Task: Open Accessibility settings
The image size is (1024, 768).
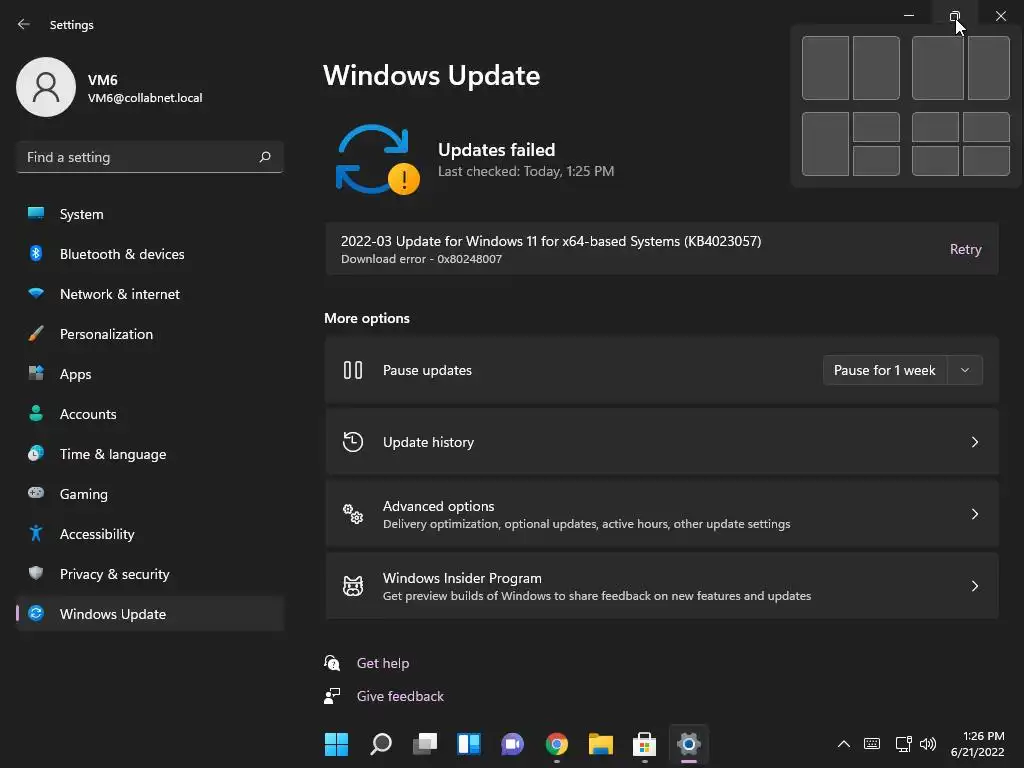Action: [150, 534]
